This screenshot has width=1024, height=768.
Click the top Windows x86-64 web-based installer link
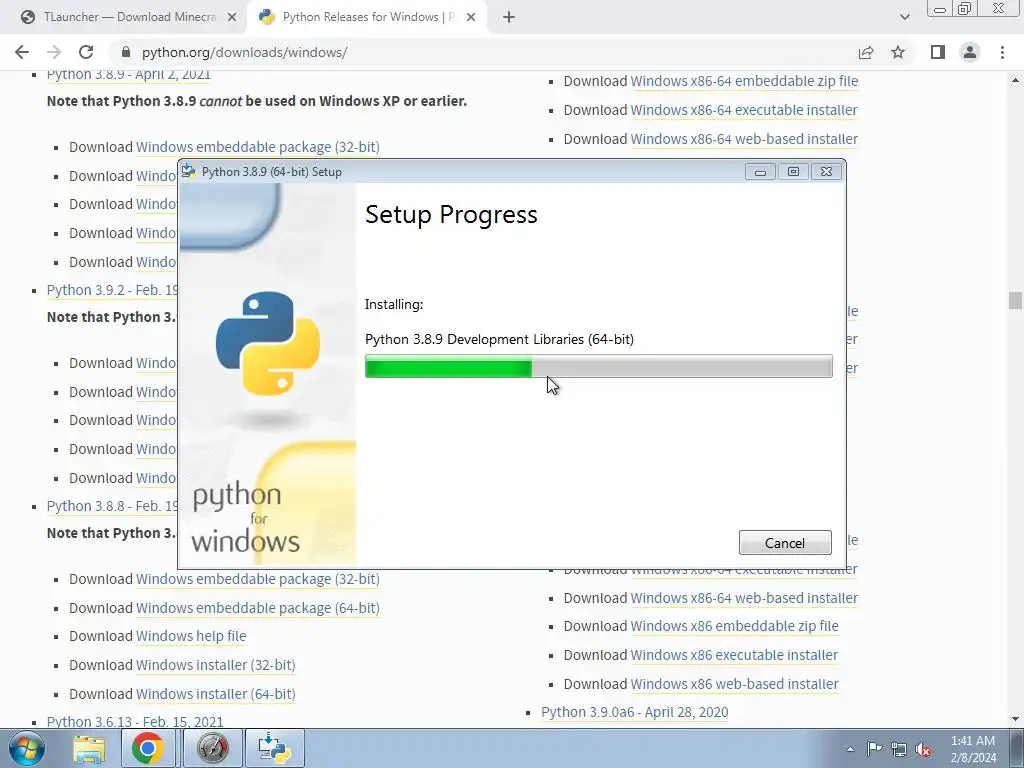pos(744,139)
